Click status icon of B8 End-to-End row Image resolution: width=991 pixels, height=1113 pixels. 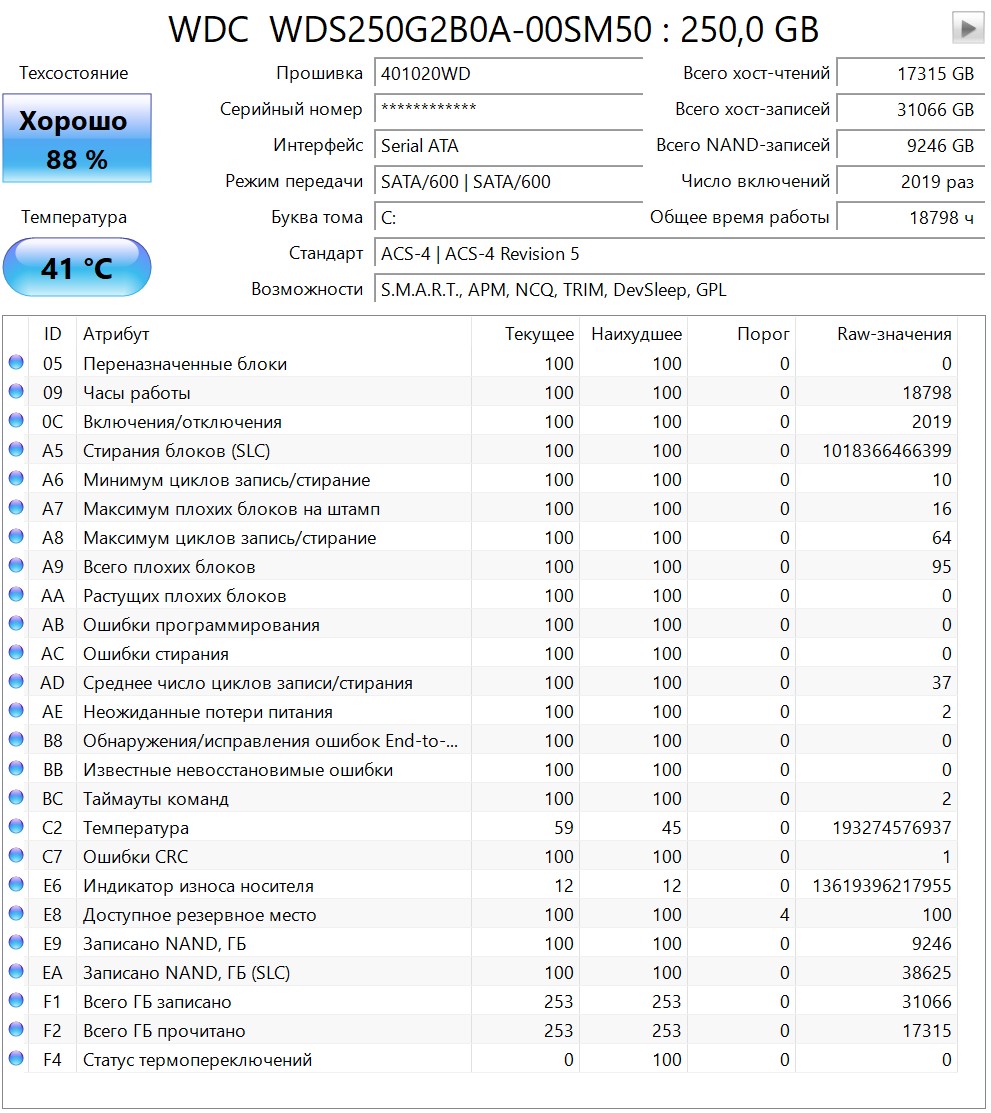coord(16,740)
